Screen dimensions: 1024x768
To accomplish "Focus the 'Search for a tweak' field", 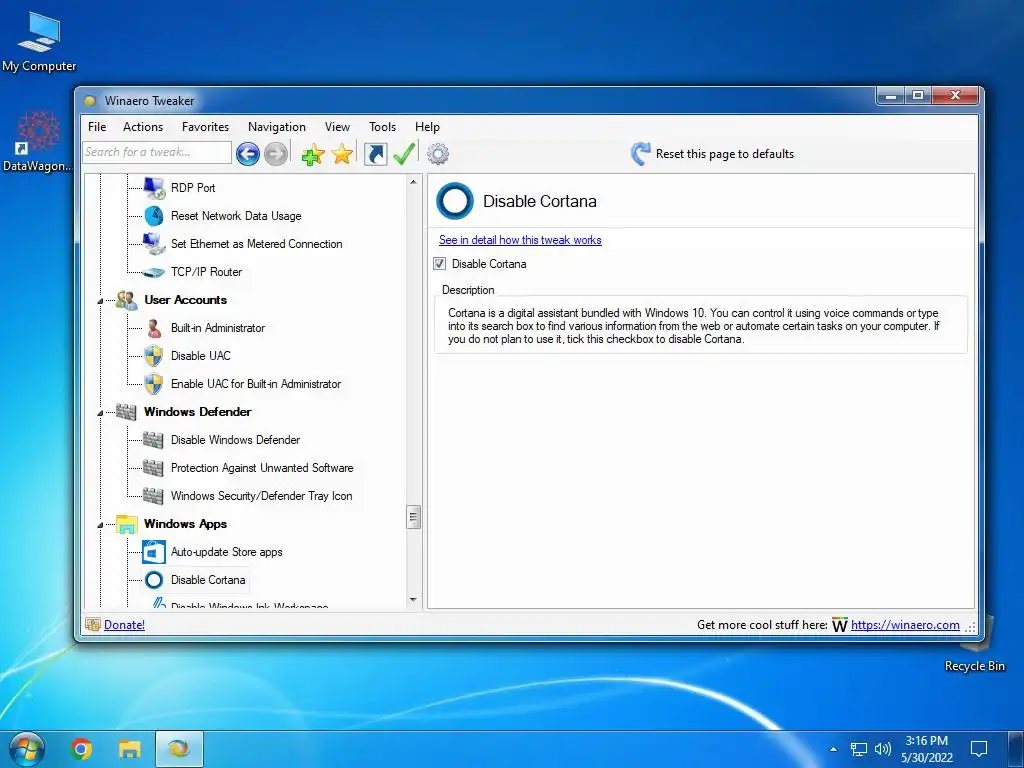I will pos(157,152).
